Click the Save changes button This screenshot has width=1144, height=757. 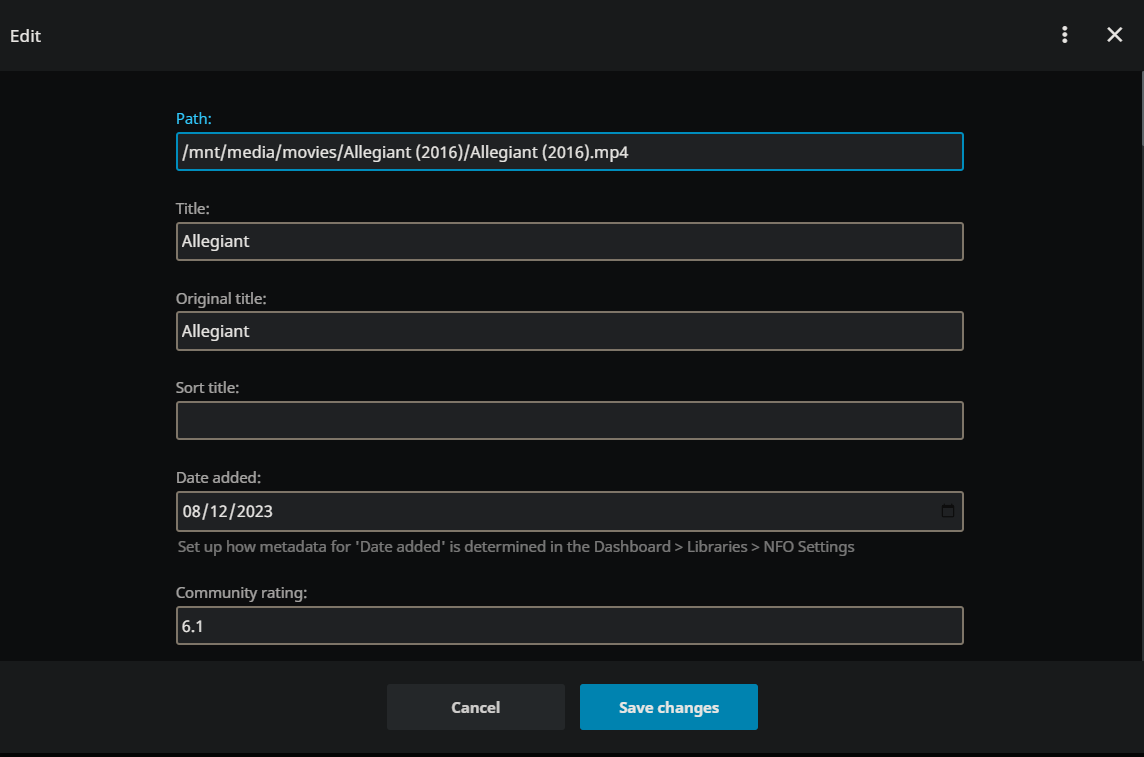point(668,707)
